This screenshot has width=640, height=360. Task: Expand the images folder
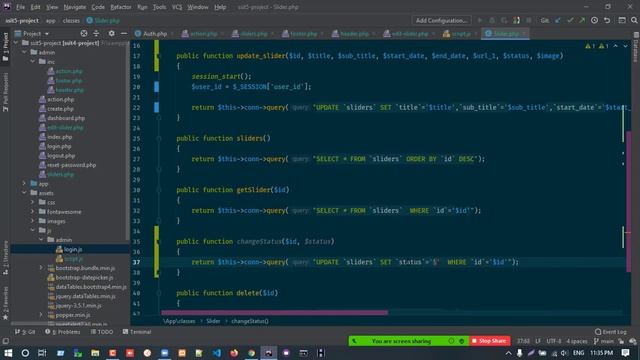(x=33, y=221)
